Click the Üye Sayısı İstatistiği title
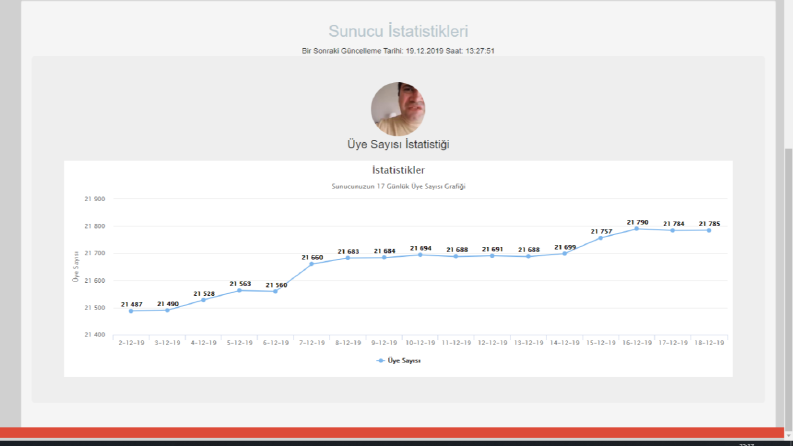Screen dimensions: 793x446 click(398, 145)
